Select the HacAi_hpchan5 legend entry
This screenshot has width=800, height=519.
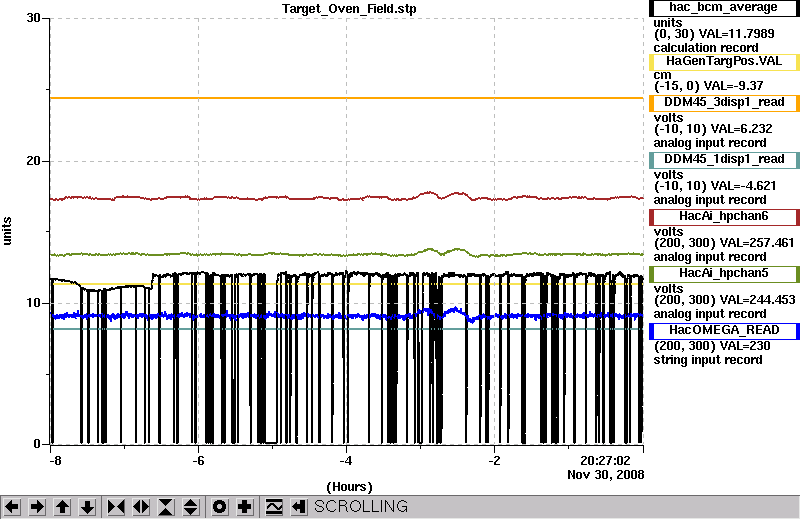[723, 274]
